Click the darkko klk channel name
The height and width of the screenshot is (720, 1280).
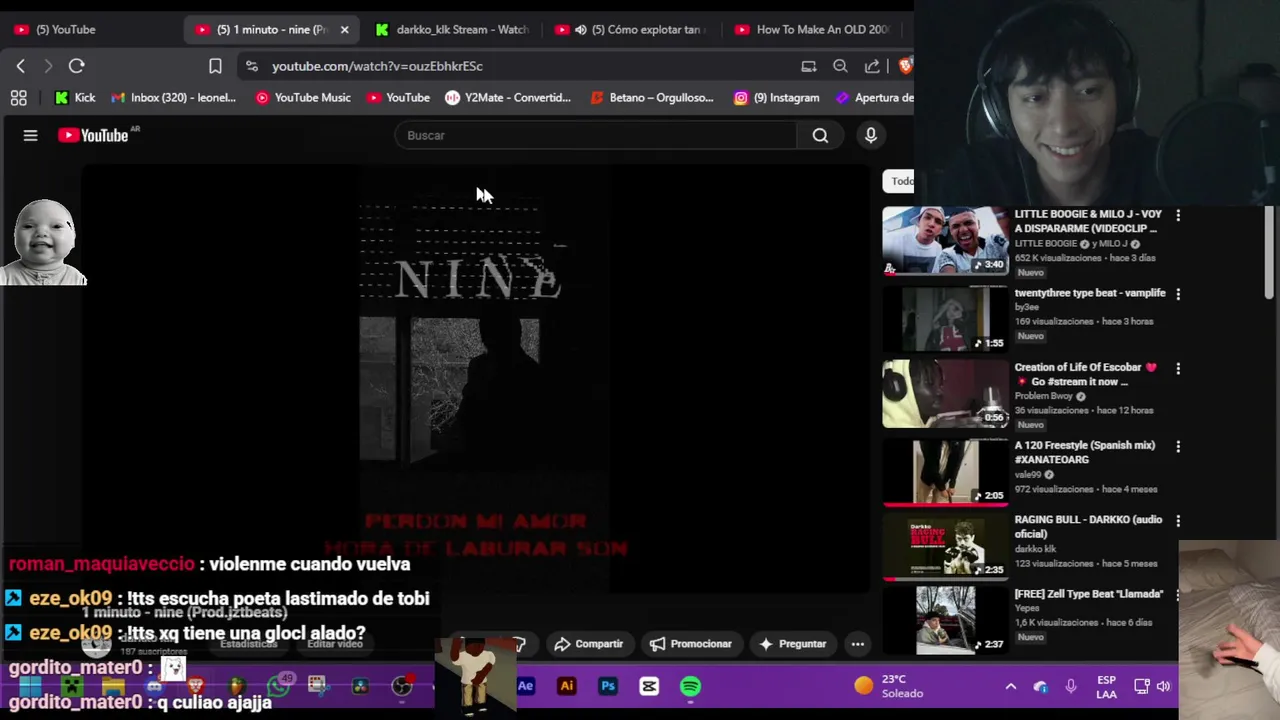point(1035,549)
